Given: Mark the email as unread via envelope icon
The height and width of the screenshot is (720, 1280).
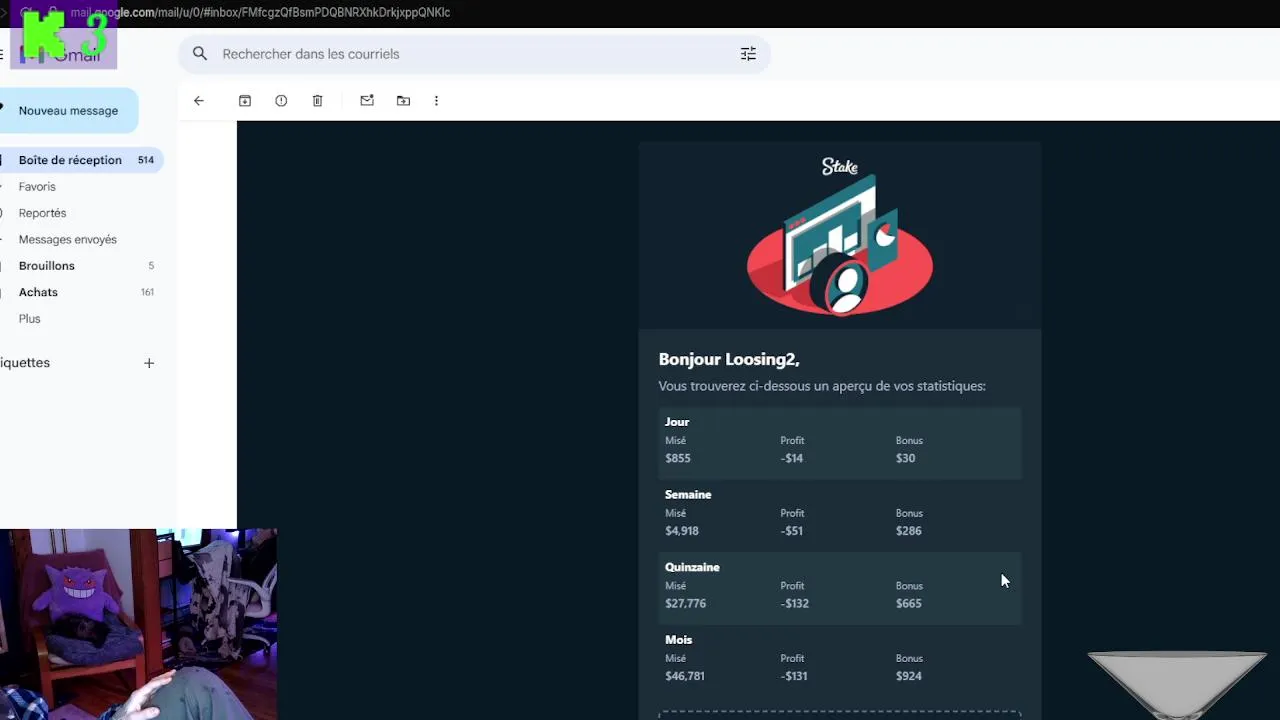Looking at the screenshot, I should pyautogui.click(x=367, y=101).
